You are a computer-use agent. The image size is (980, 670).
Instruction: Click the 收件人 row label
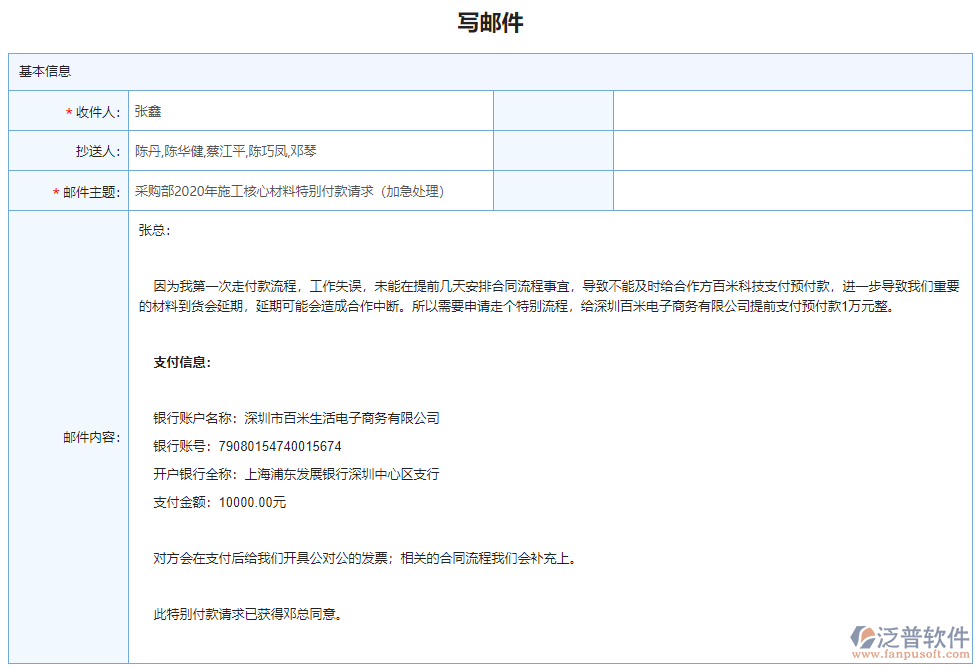pyautogui.click(x=98, y=111)
